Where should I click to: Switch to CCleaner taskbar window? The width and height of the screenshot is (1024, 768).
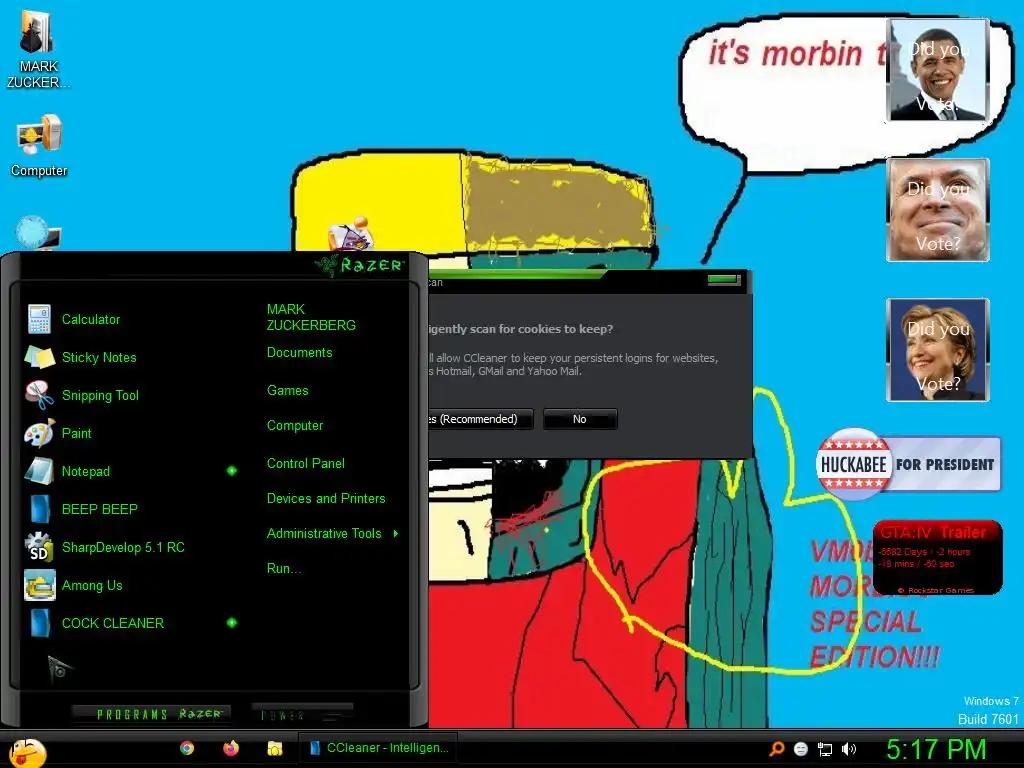[378, 748]
